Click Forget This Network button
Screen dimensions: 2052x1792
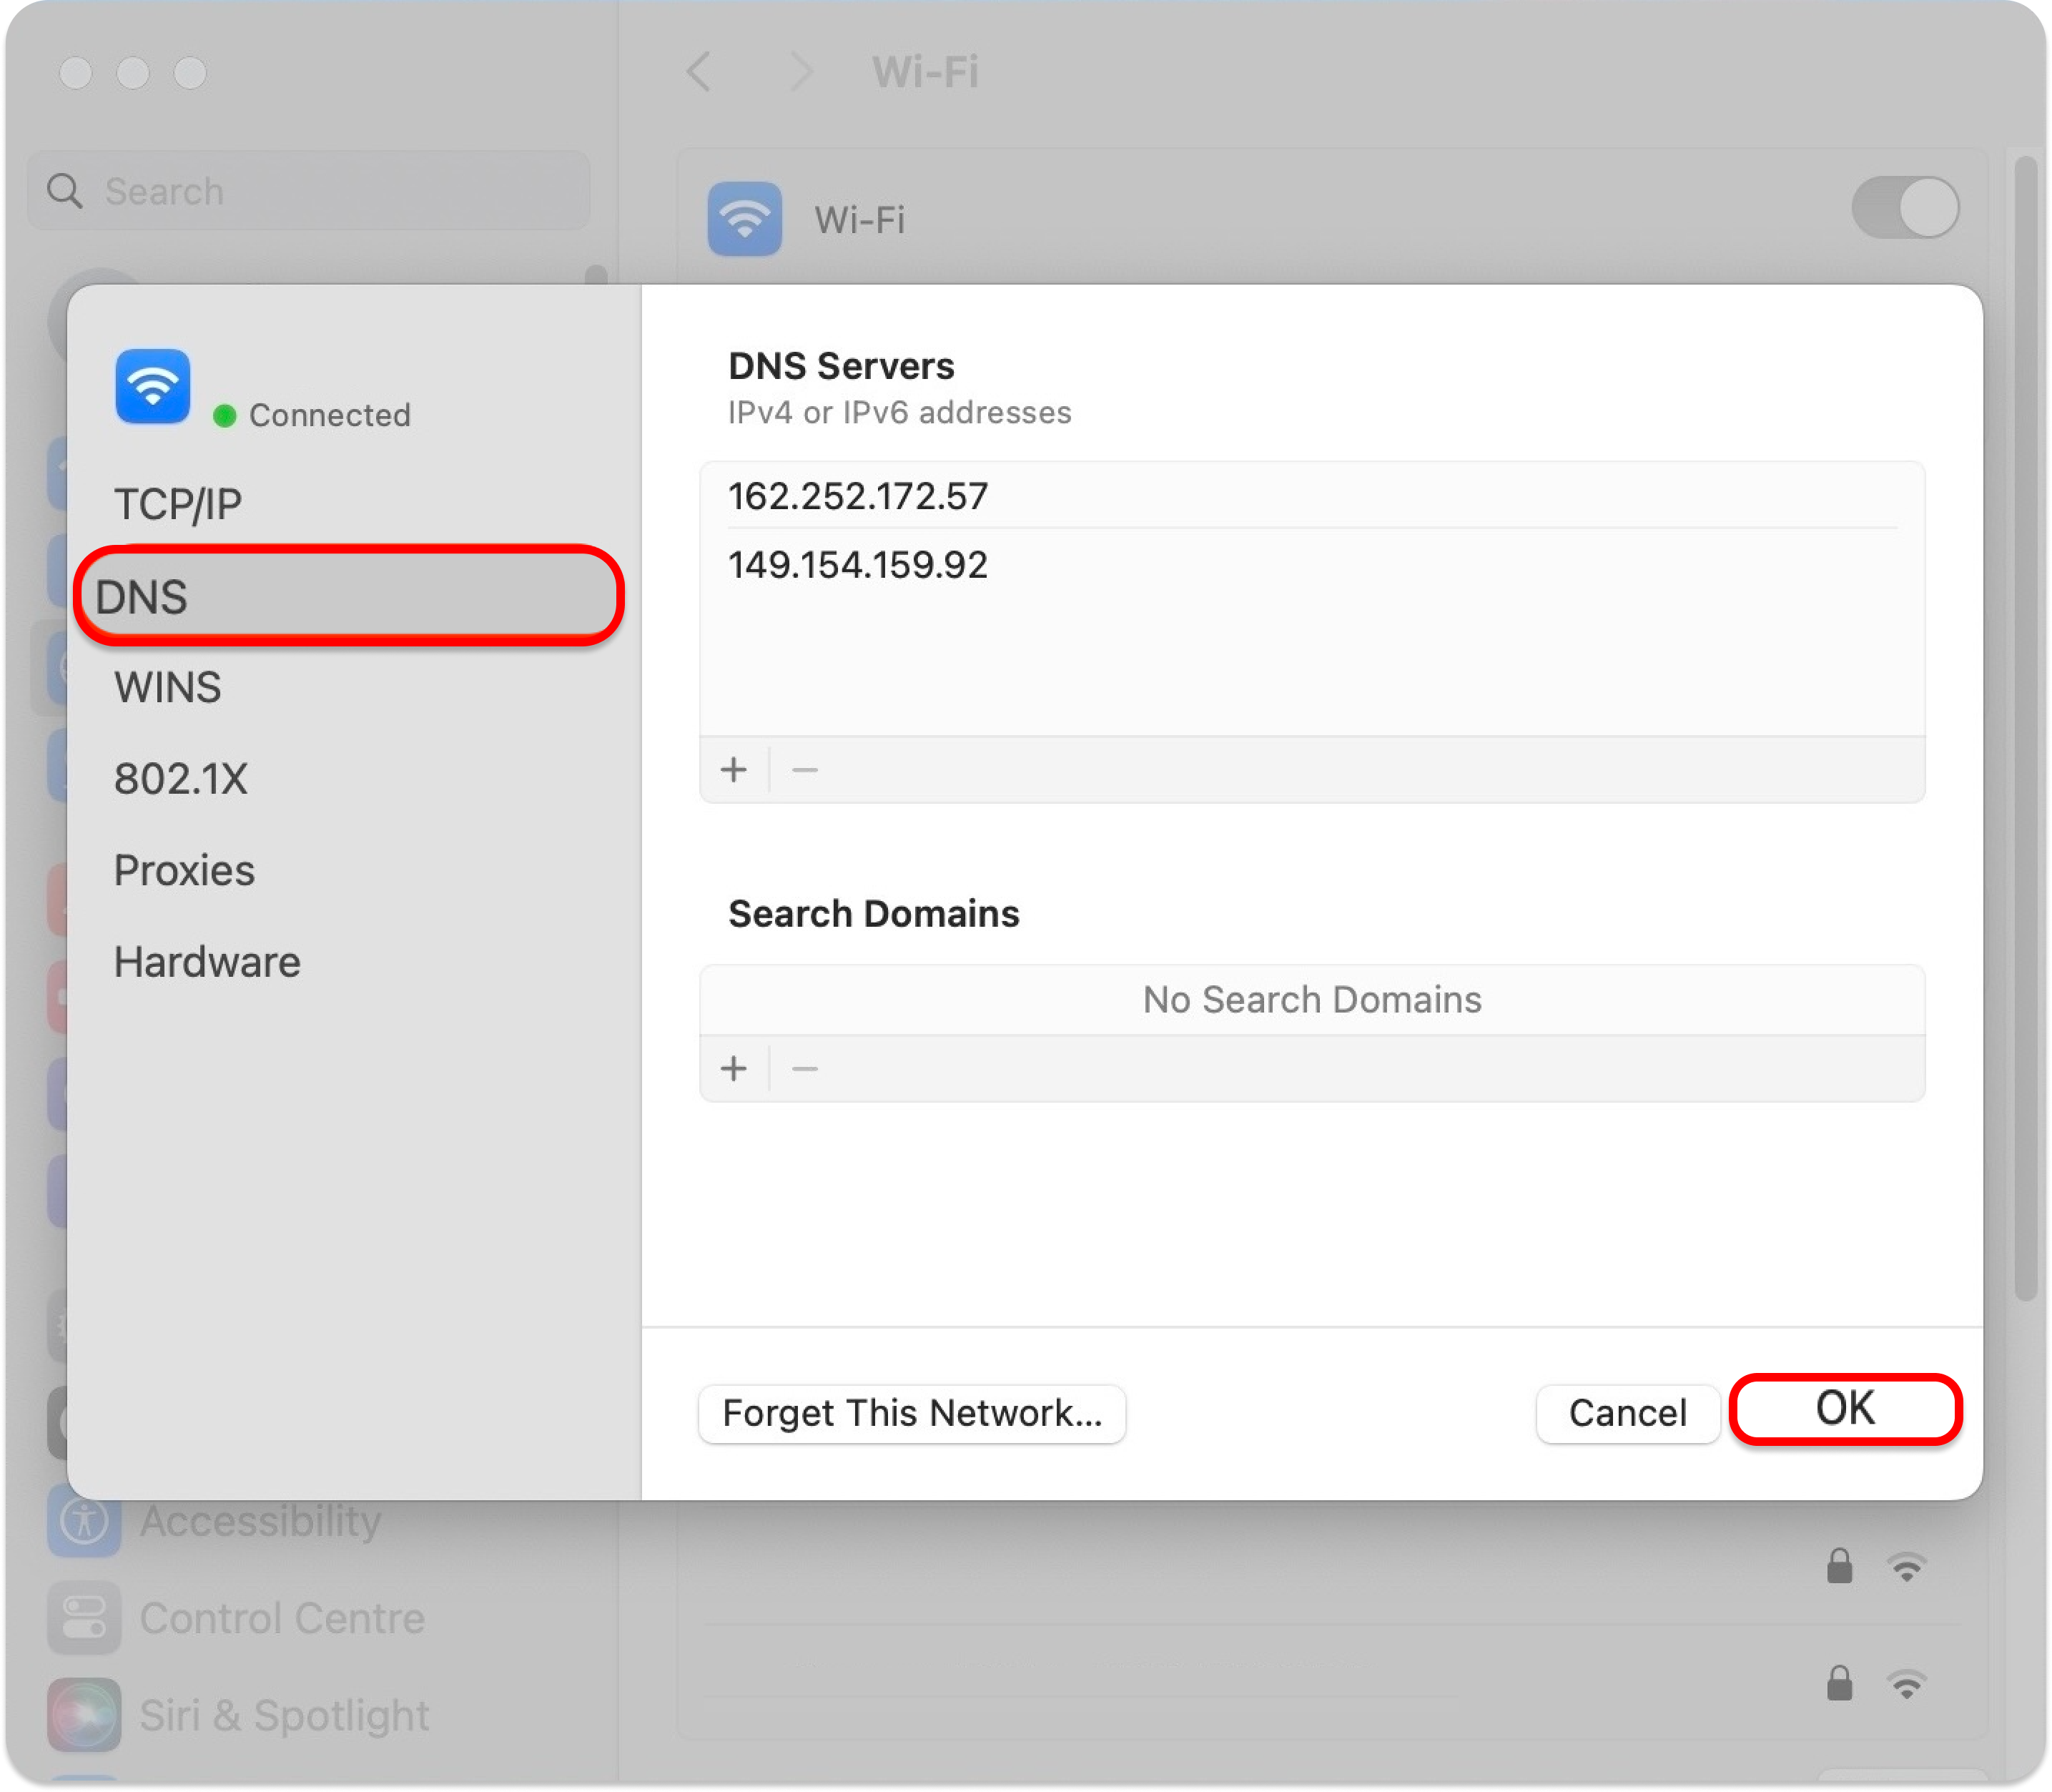912,1414
